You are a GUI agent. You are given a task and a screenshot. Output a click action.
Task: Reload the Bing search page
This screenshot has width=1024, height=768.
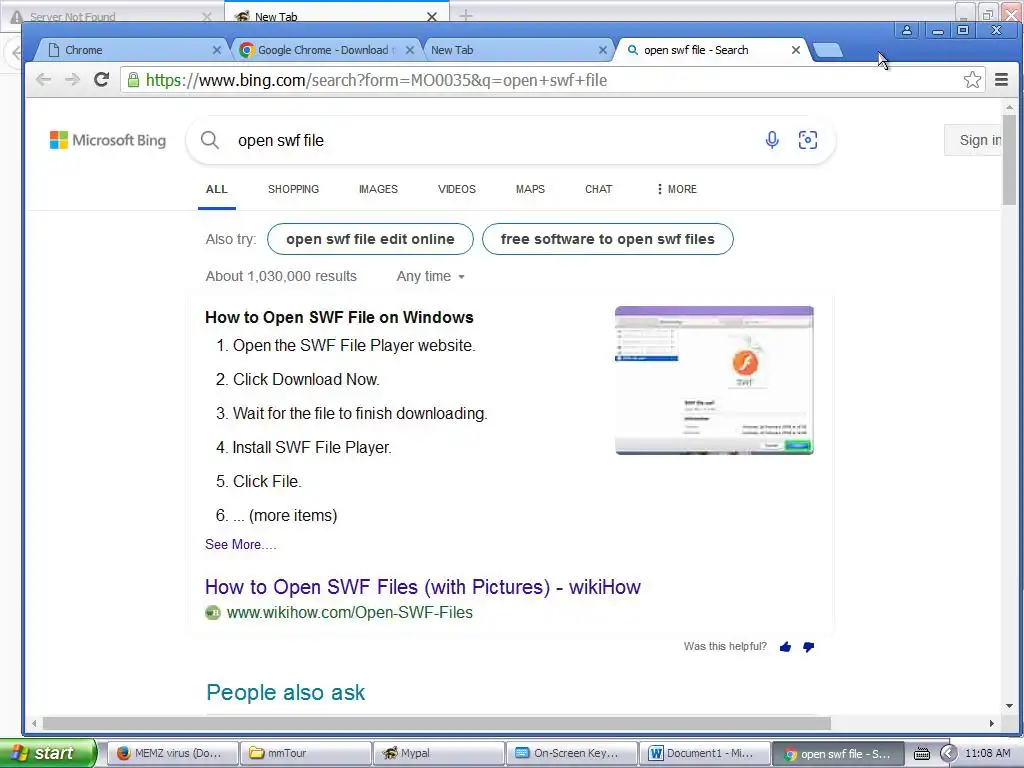(x=101, y=80)
